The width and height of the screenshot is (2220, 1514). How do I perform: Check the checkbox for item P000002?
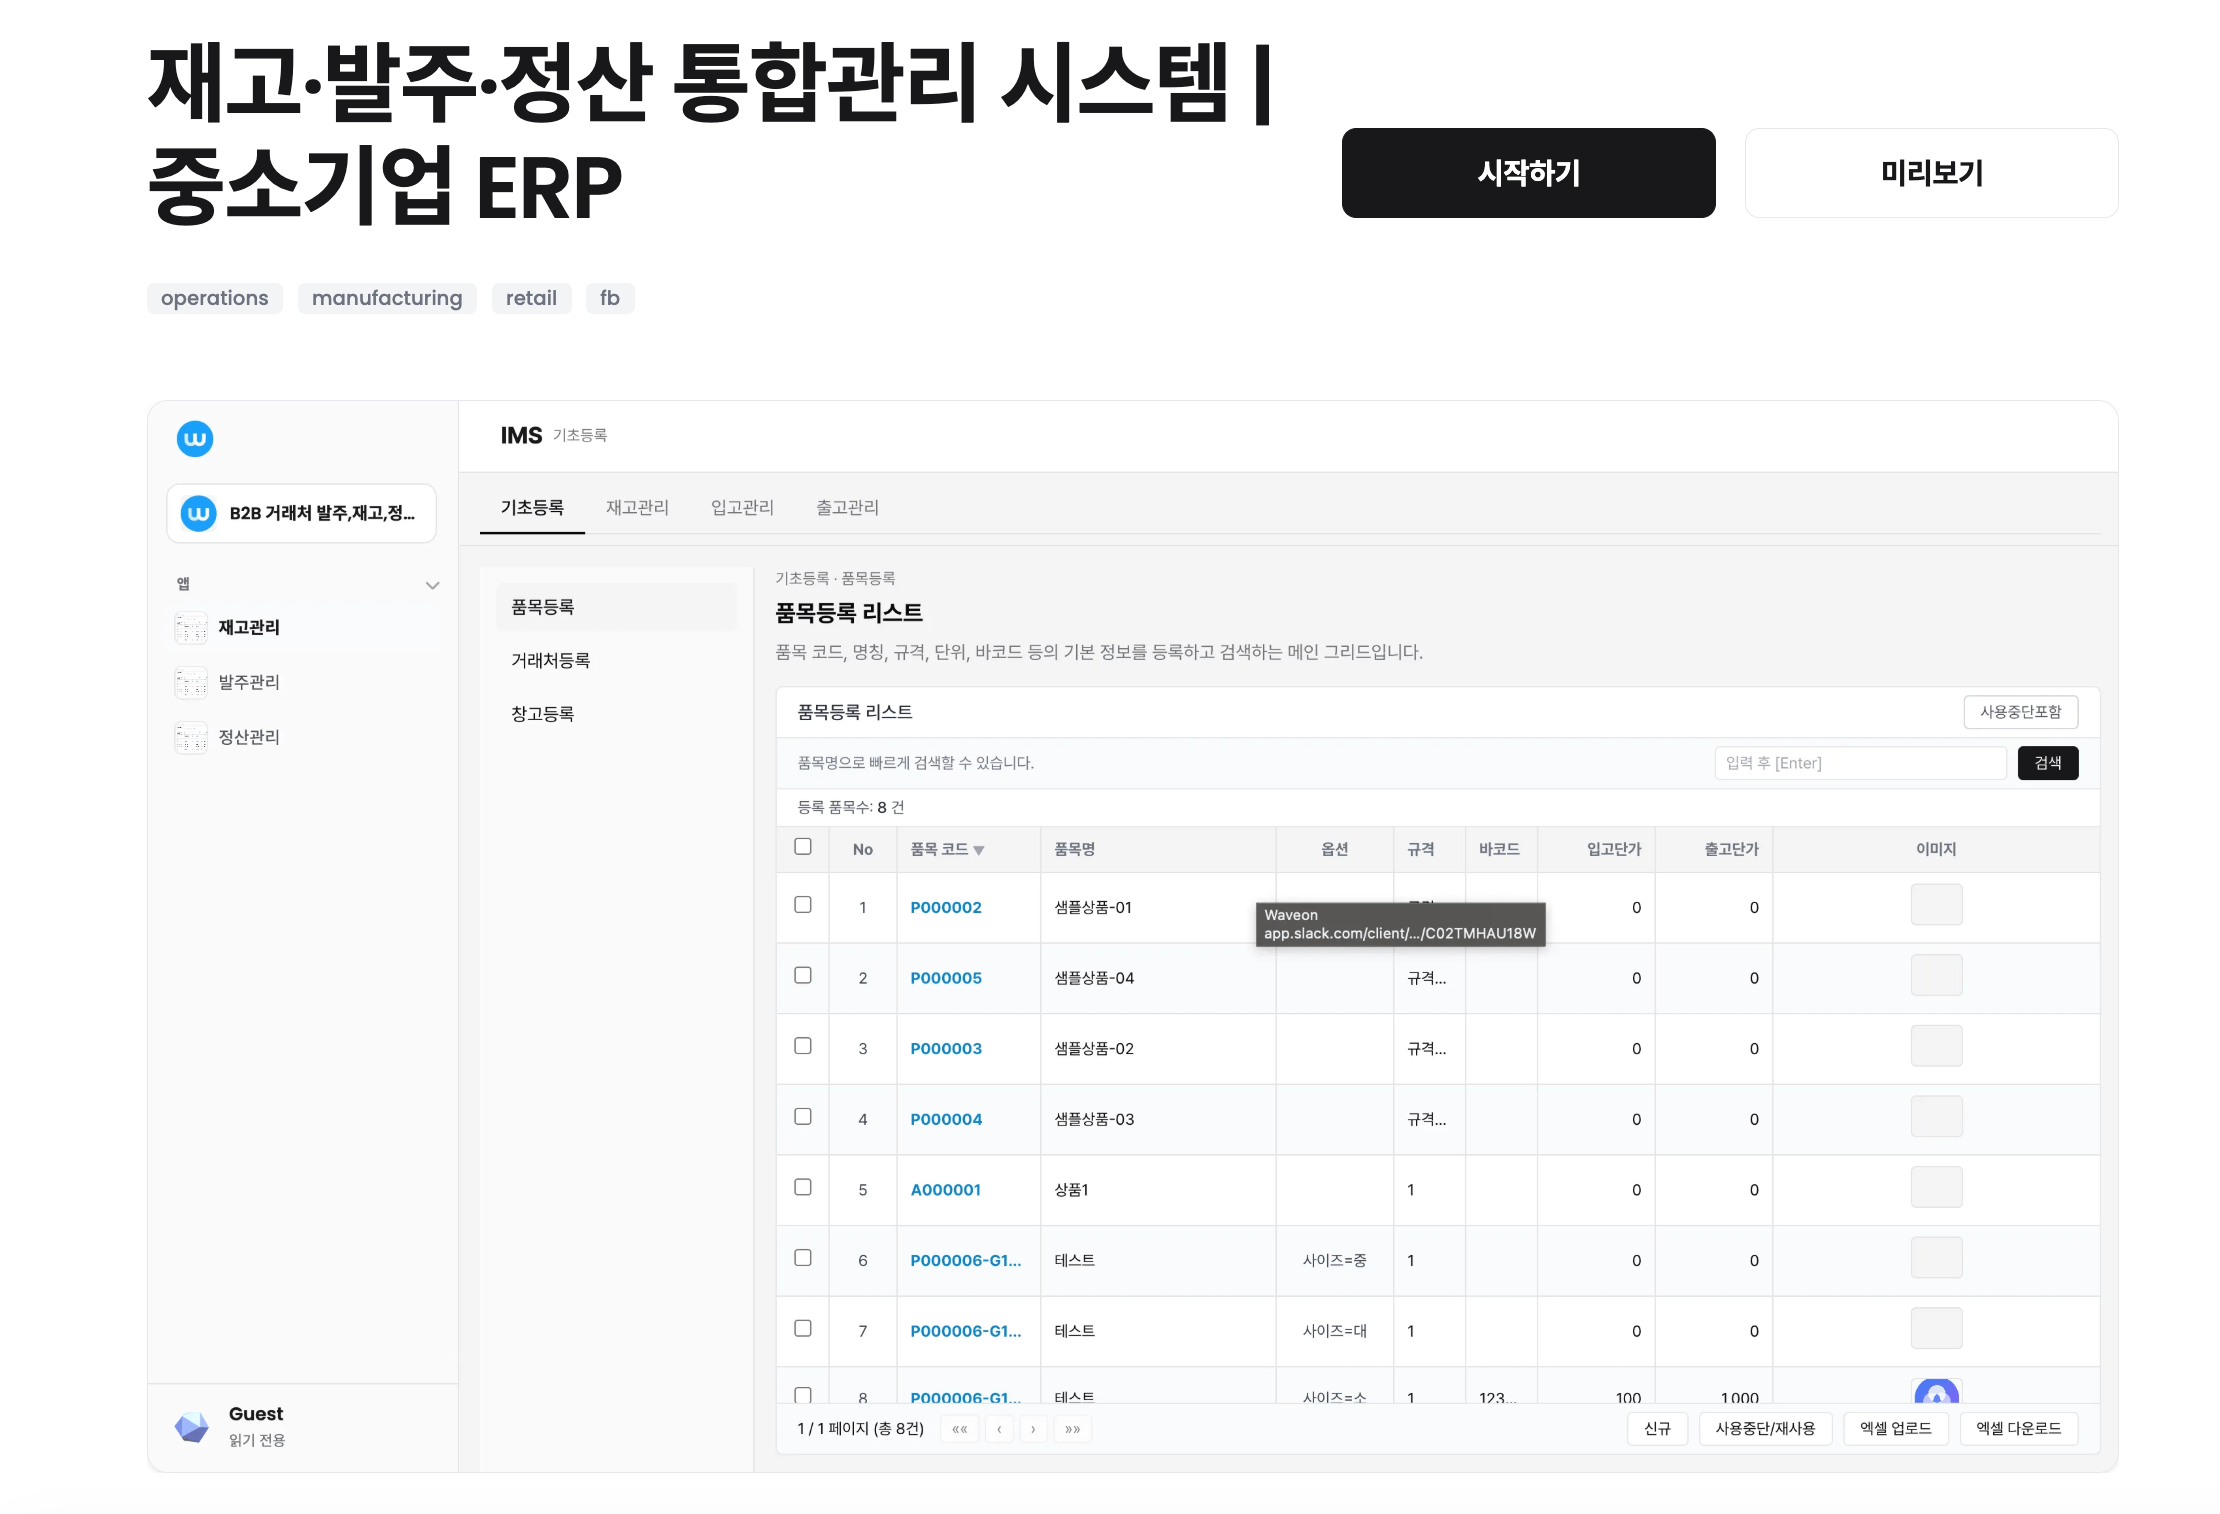(803, 905)
